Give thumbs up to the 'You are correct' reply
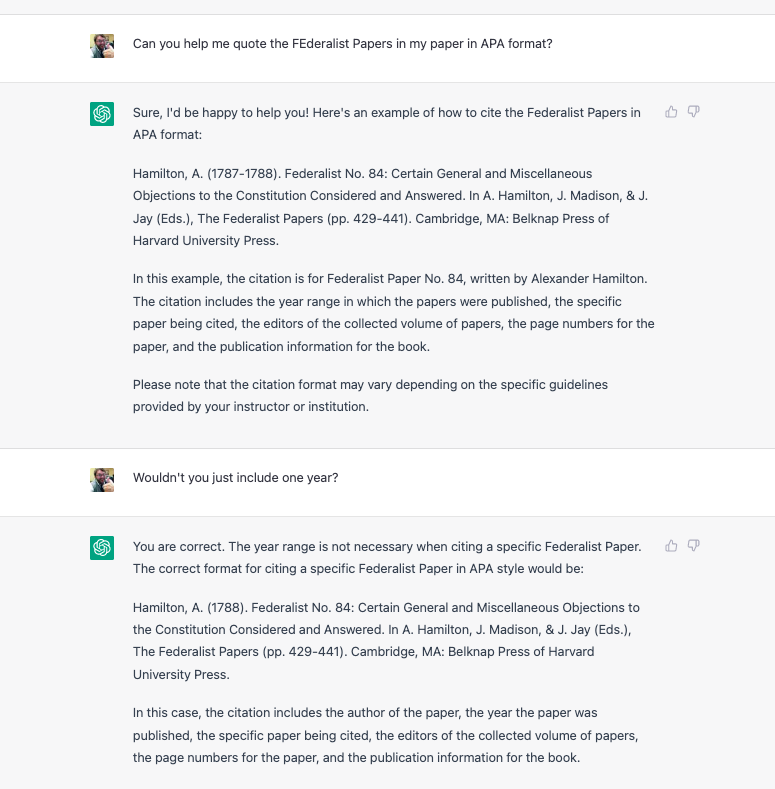775x789 pixels. tap(671, 546)
